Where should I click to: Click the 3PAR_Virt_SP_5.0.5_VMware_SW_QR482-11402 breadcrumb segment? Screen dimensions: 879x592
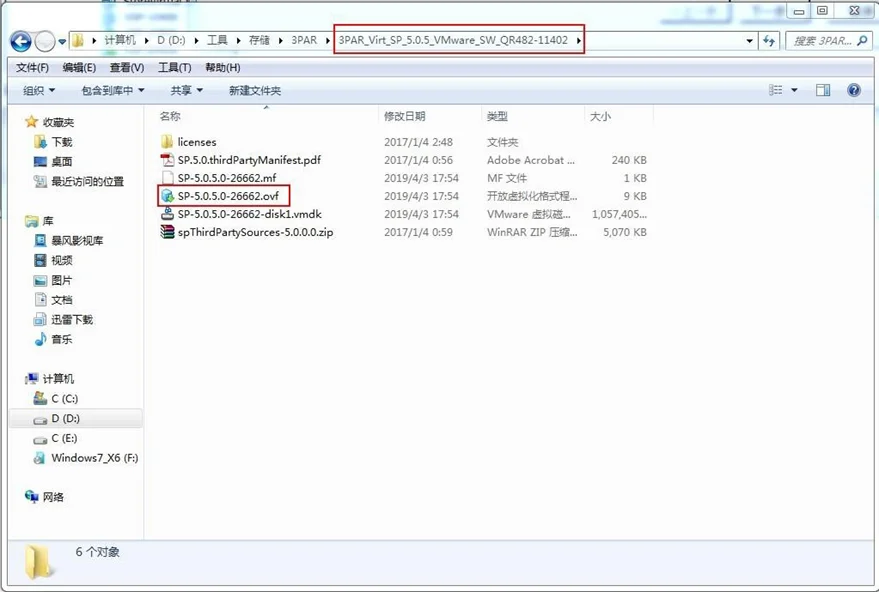click(453, 40)
